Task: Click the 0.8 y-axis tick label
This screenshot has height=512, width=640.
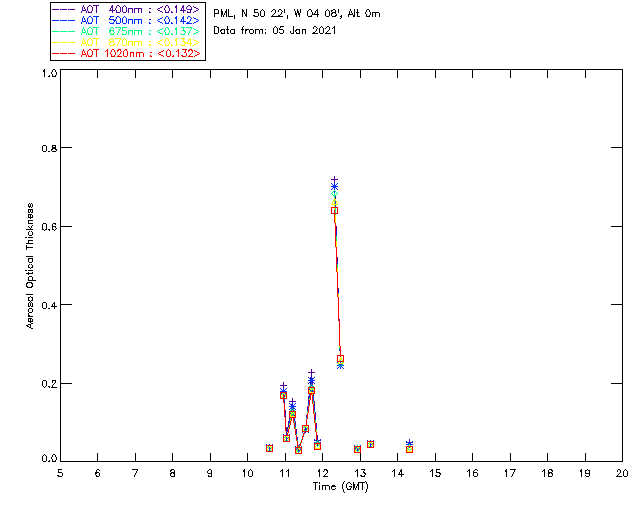Action: 49,148
